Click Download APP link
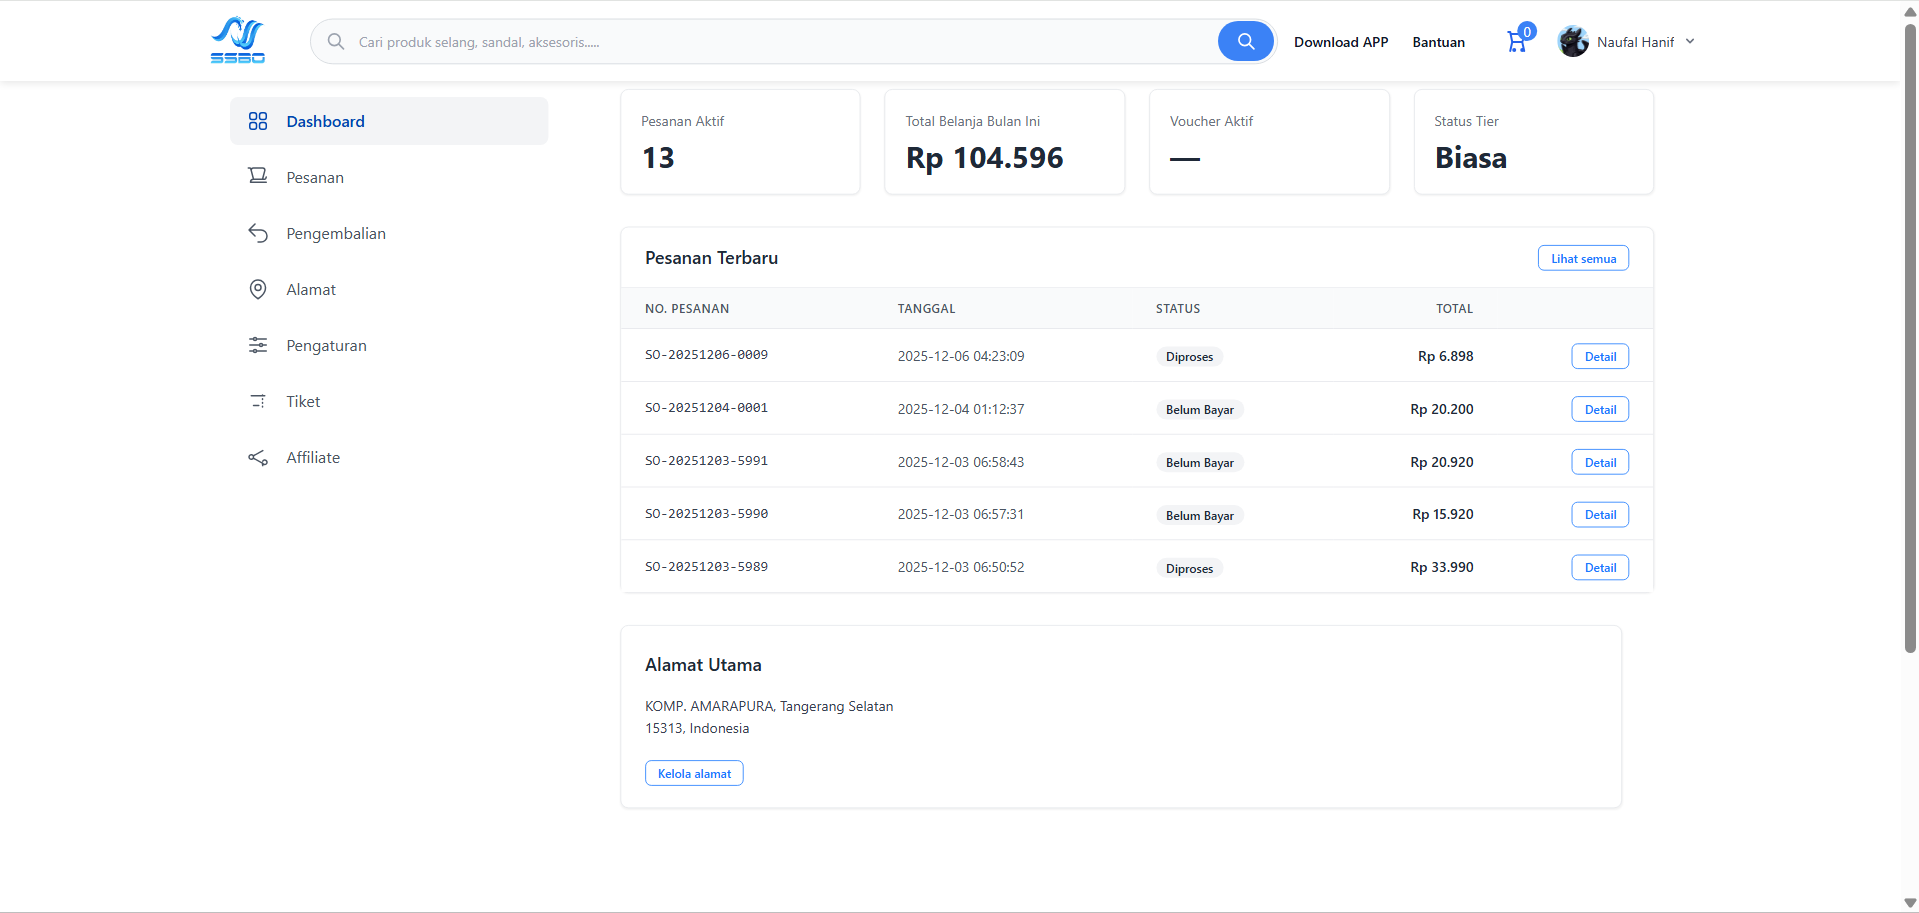 (1340, 42)
